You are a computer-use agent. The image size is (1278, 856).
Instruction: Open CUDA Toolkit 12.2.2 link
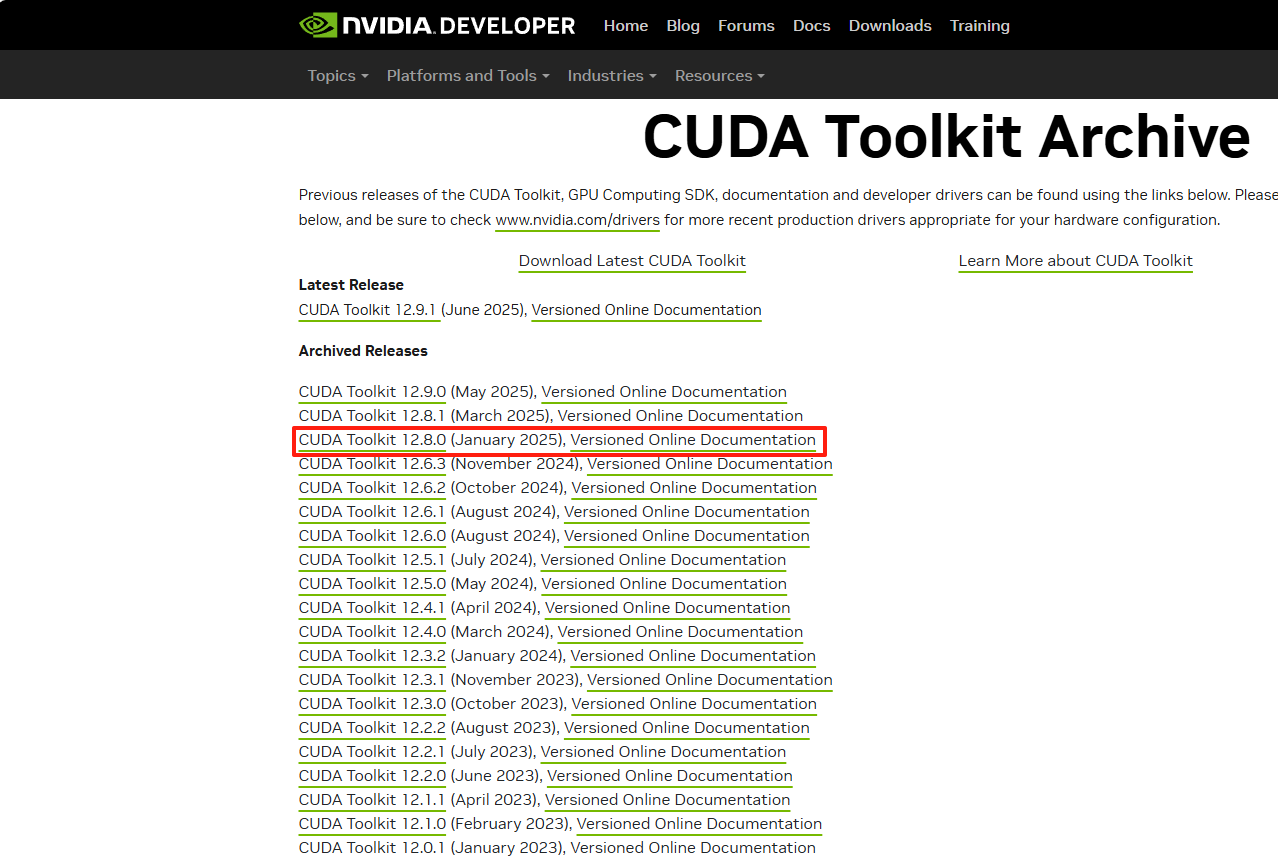372,728
